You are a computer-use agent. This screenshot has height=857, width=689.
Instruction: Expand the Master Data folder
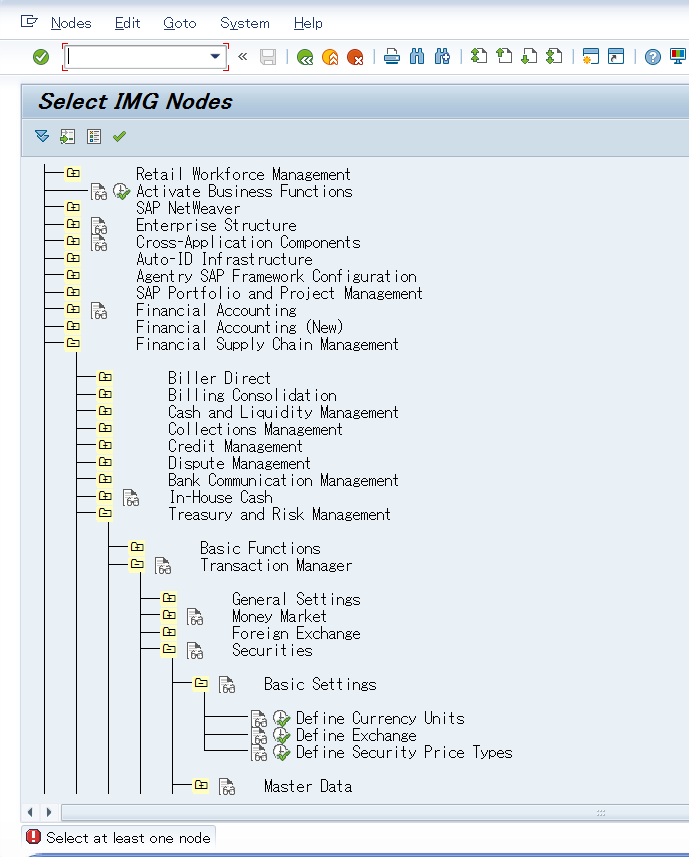[x=201, y=785]
